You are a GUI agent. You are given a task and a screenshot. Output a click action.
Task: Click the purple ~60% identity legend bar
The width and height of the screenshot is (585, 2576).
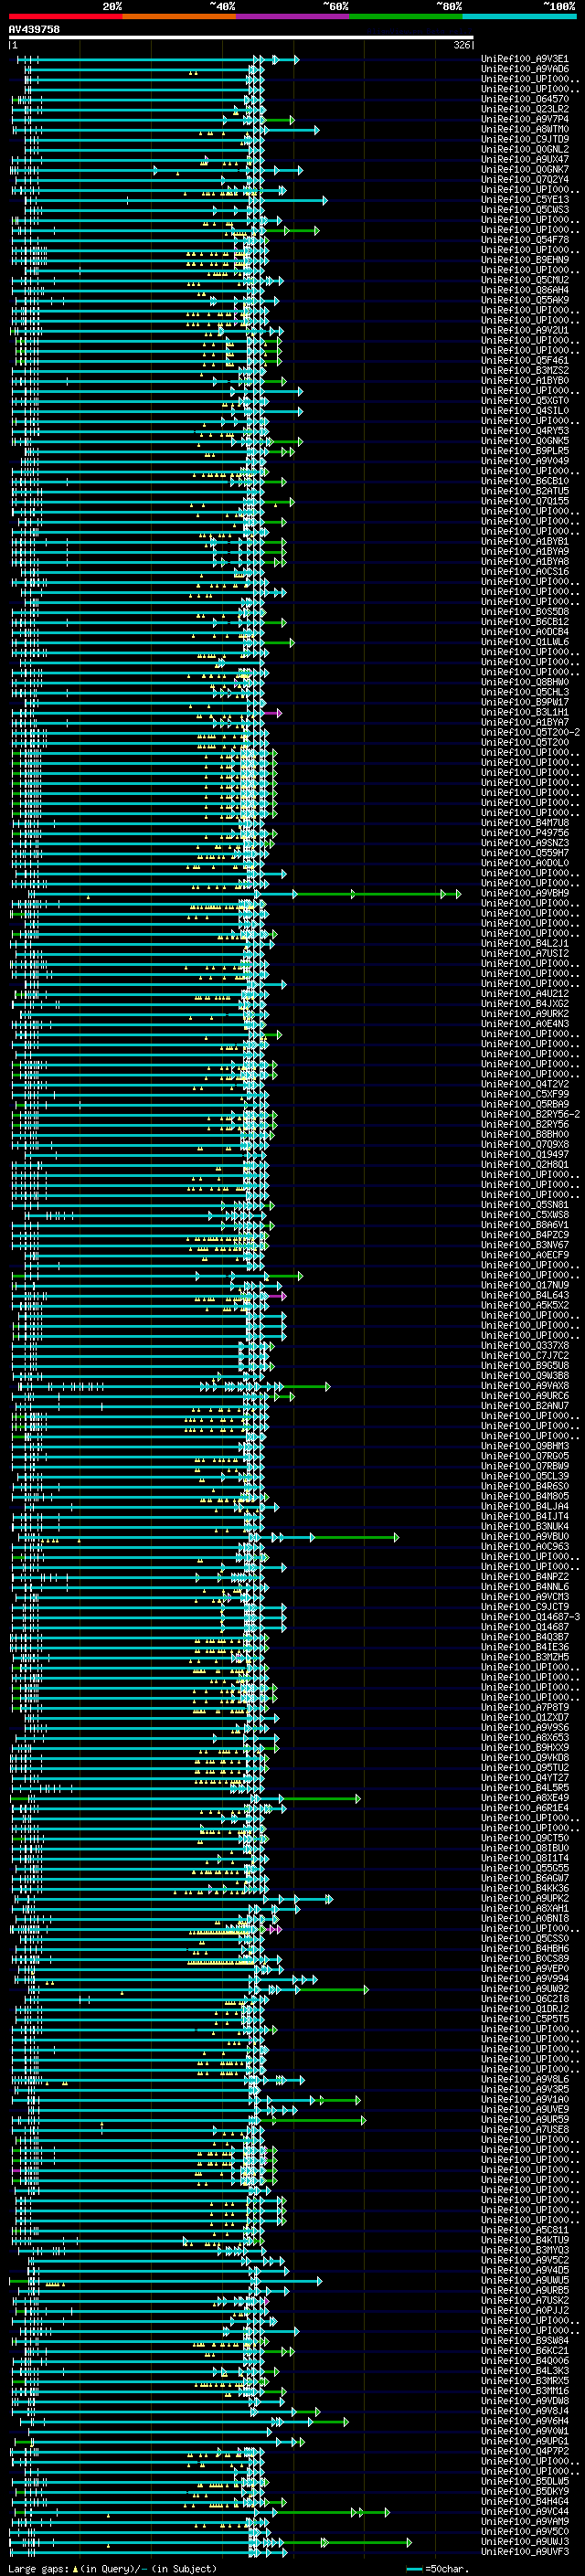tap(293, 16)
